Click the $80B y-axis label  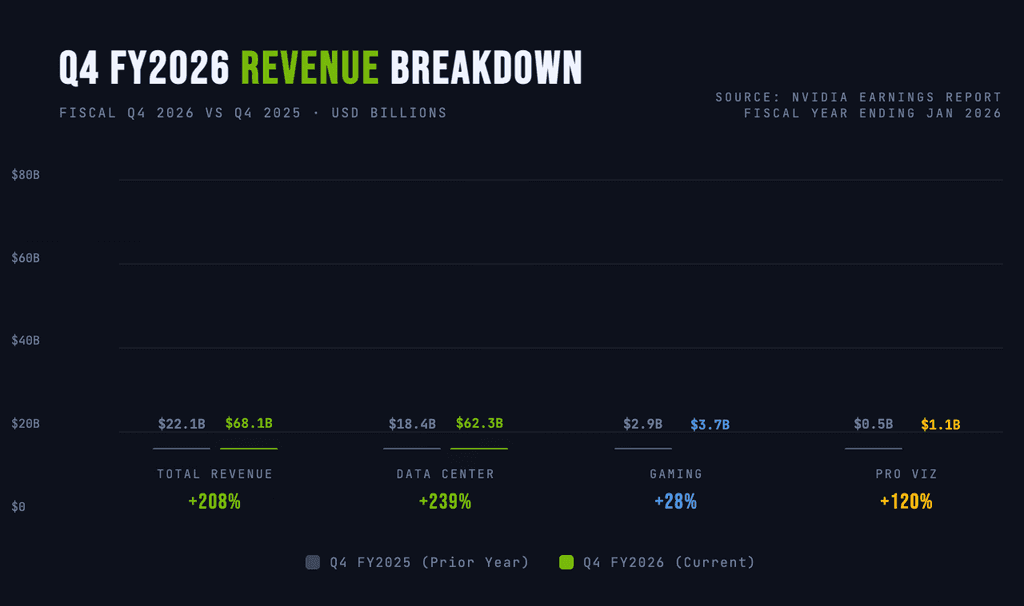click(x=25, y=174)
